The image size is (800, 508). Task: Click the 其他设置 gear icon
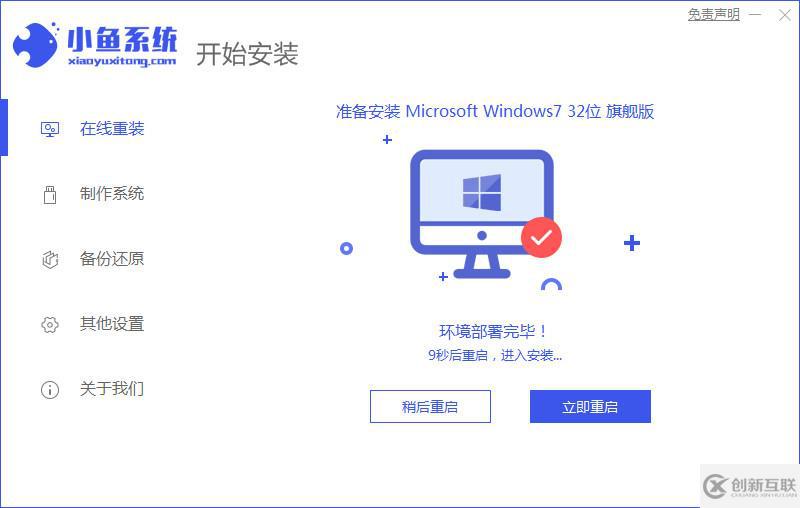click(x=50, y=324)
